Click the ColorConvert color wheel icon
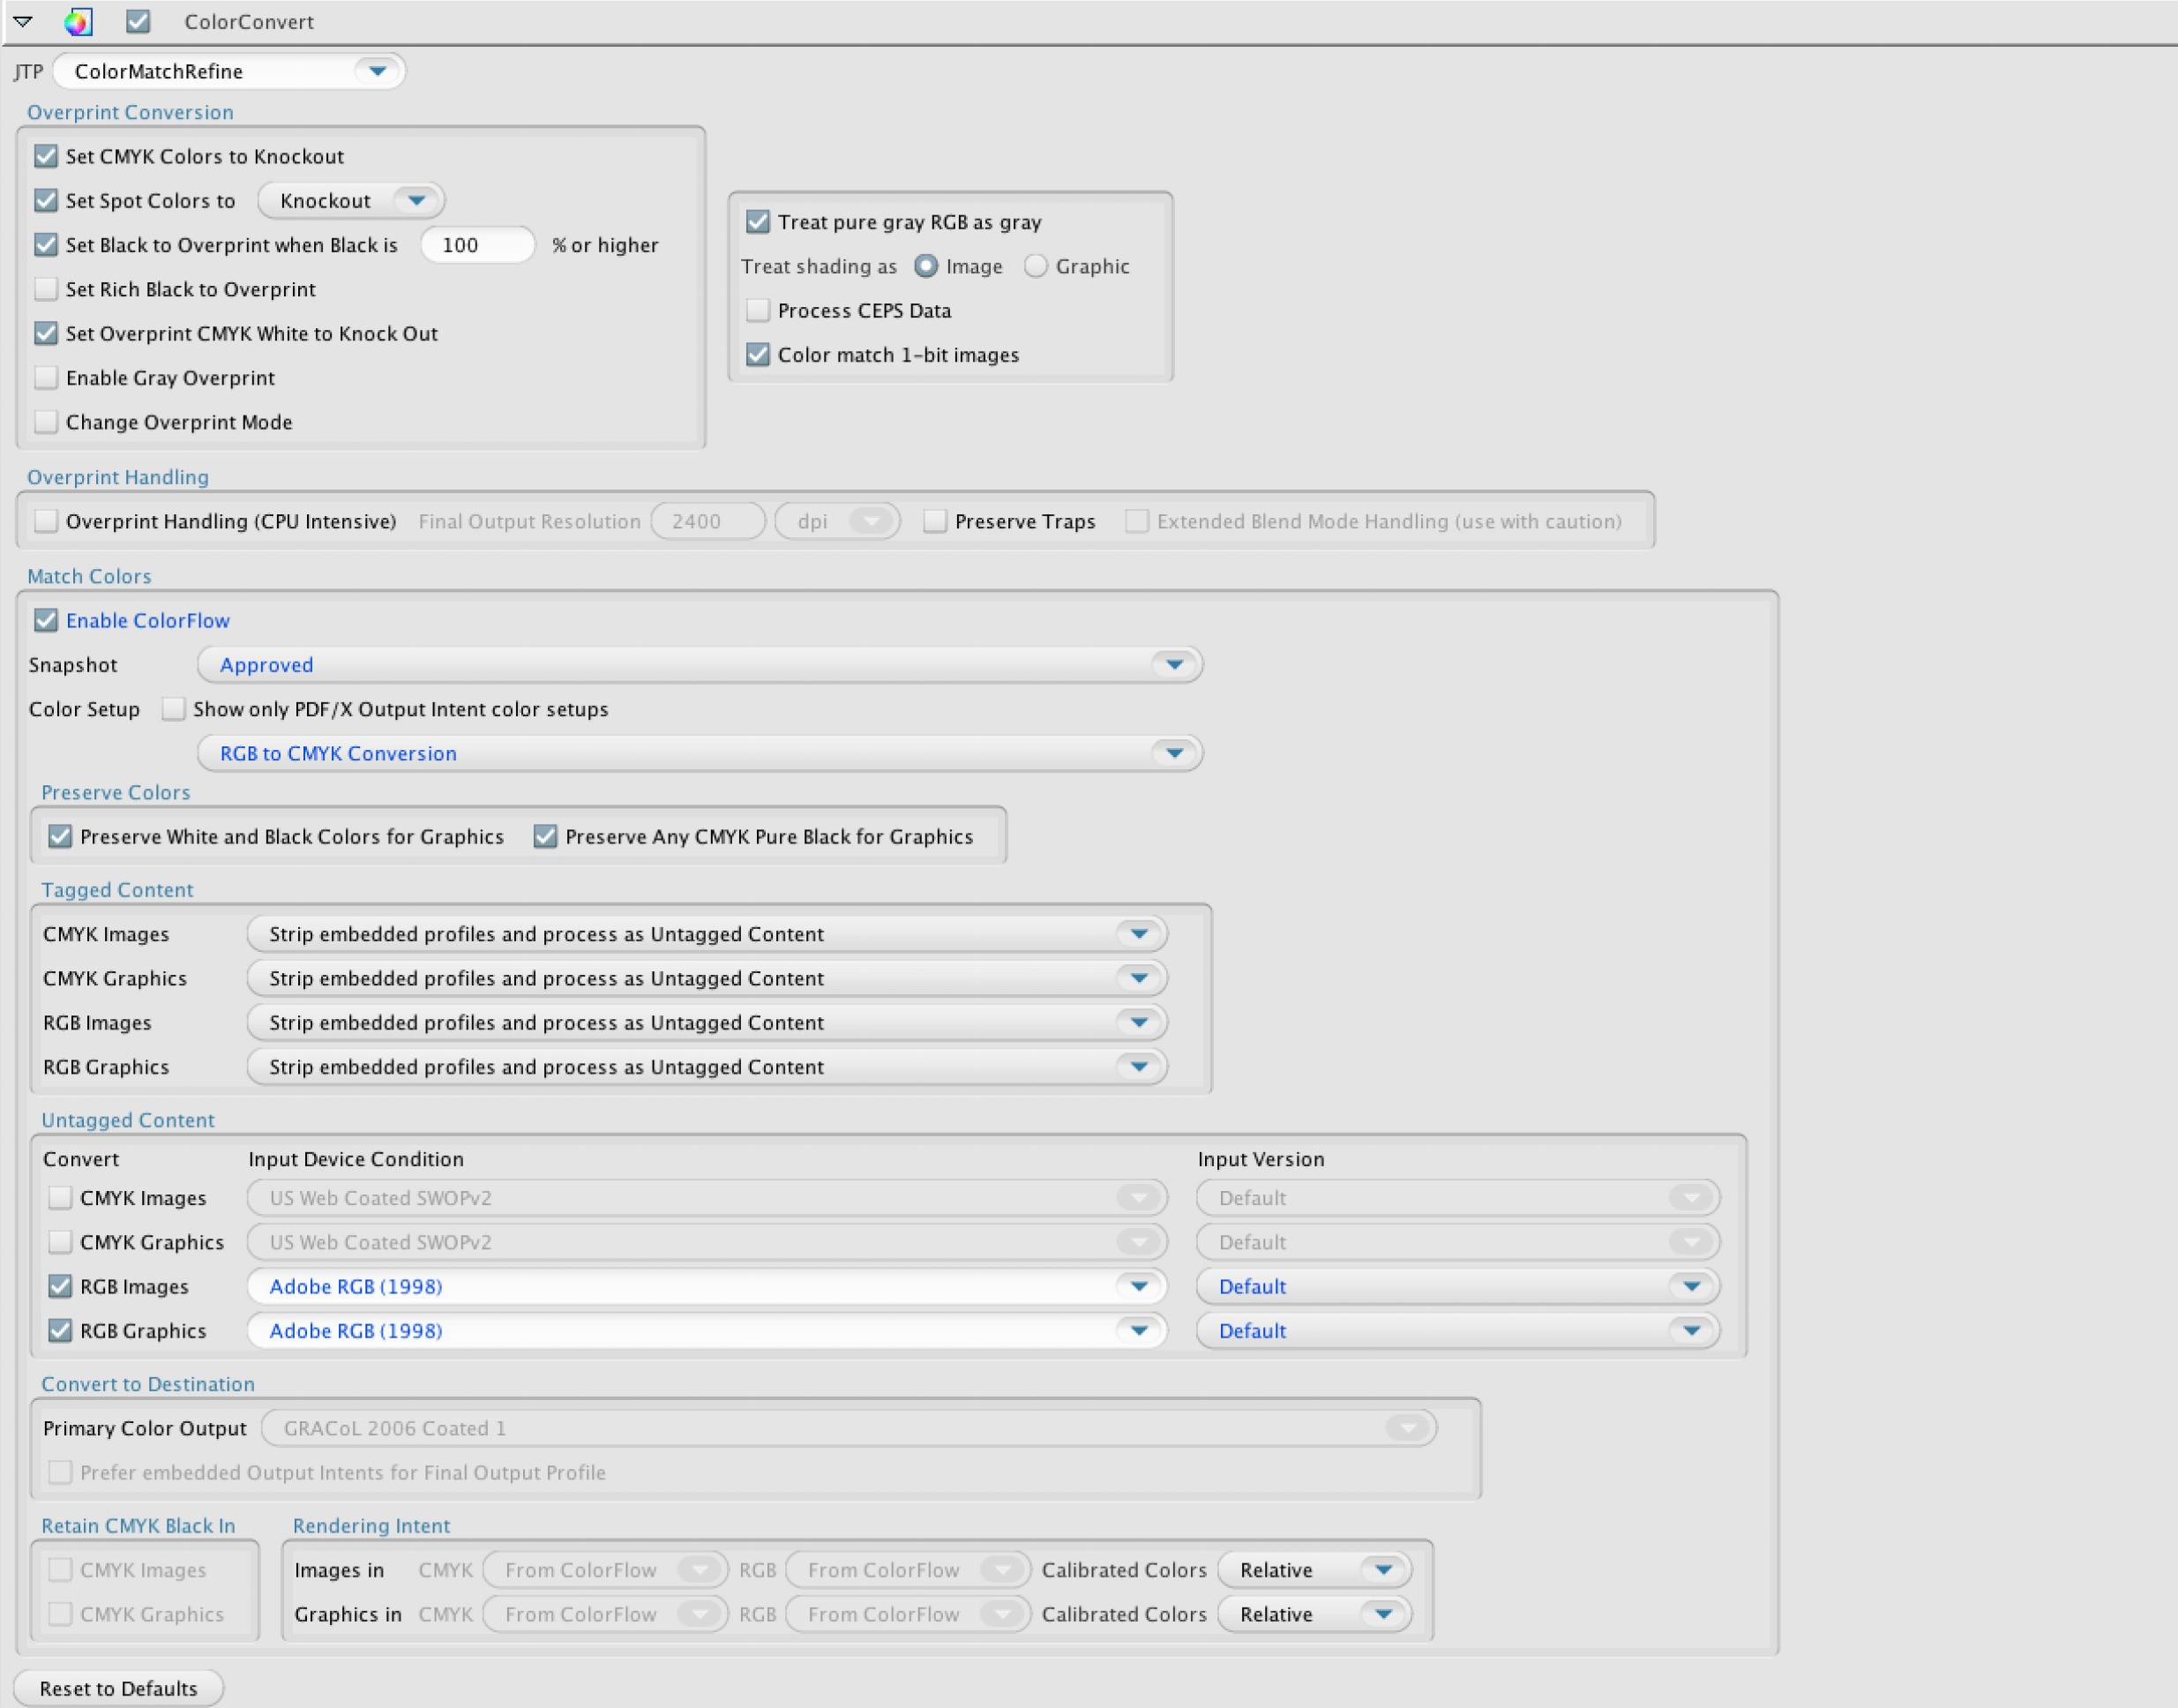Image resolution: width=2178 pixels, height=1708 pixels. pyautogui.click(x=78, y=21)
